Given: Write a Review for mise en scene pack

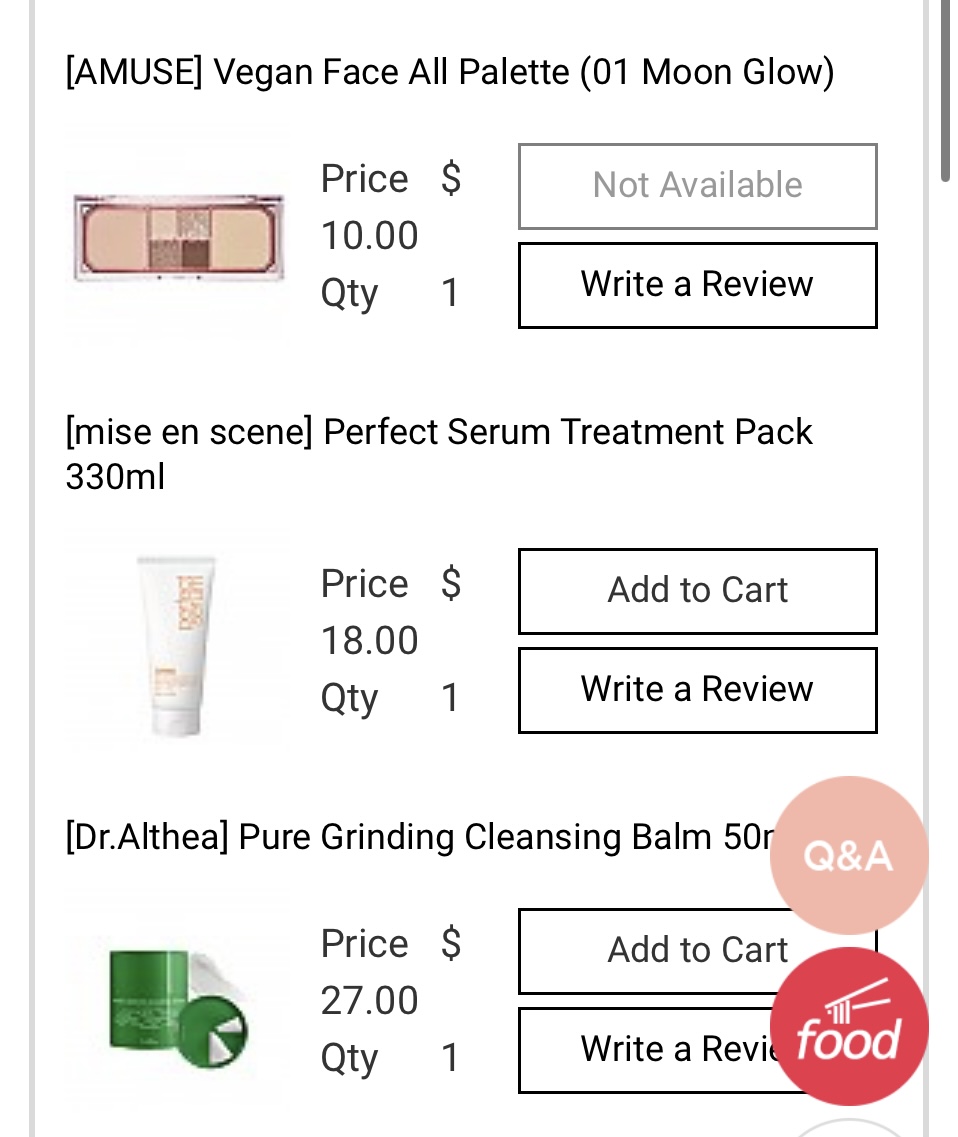Looking at the screenshot, I should click(x=697, y=690).
